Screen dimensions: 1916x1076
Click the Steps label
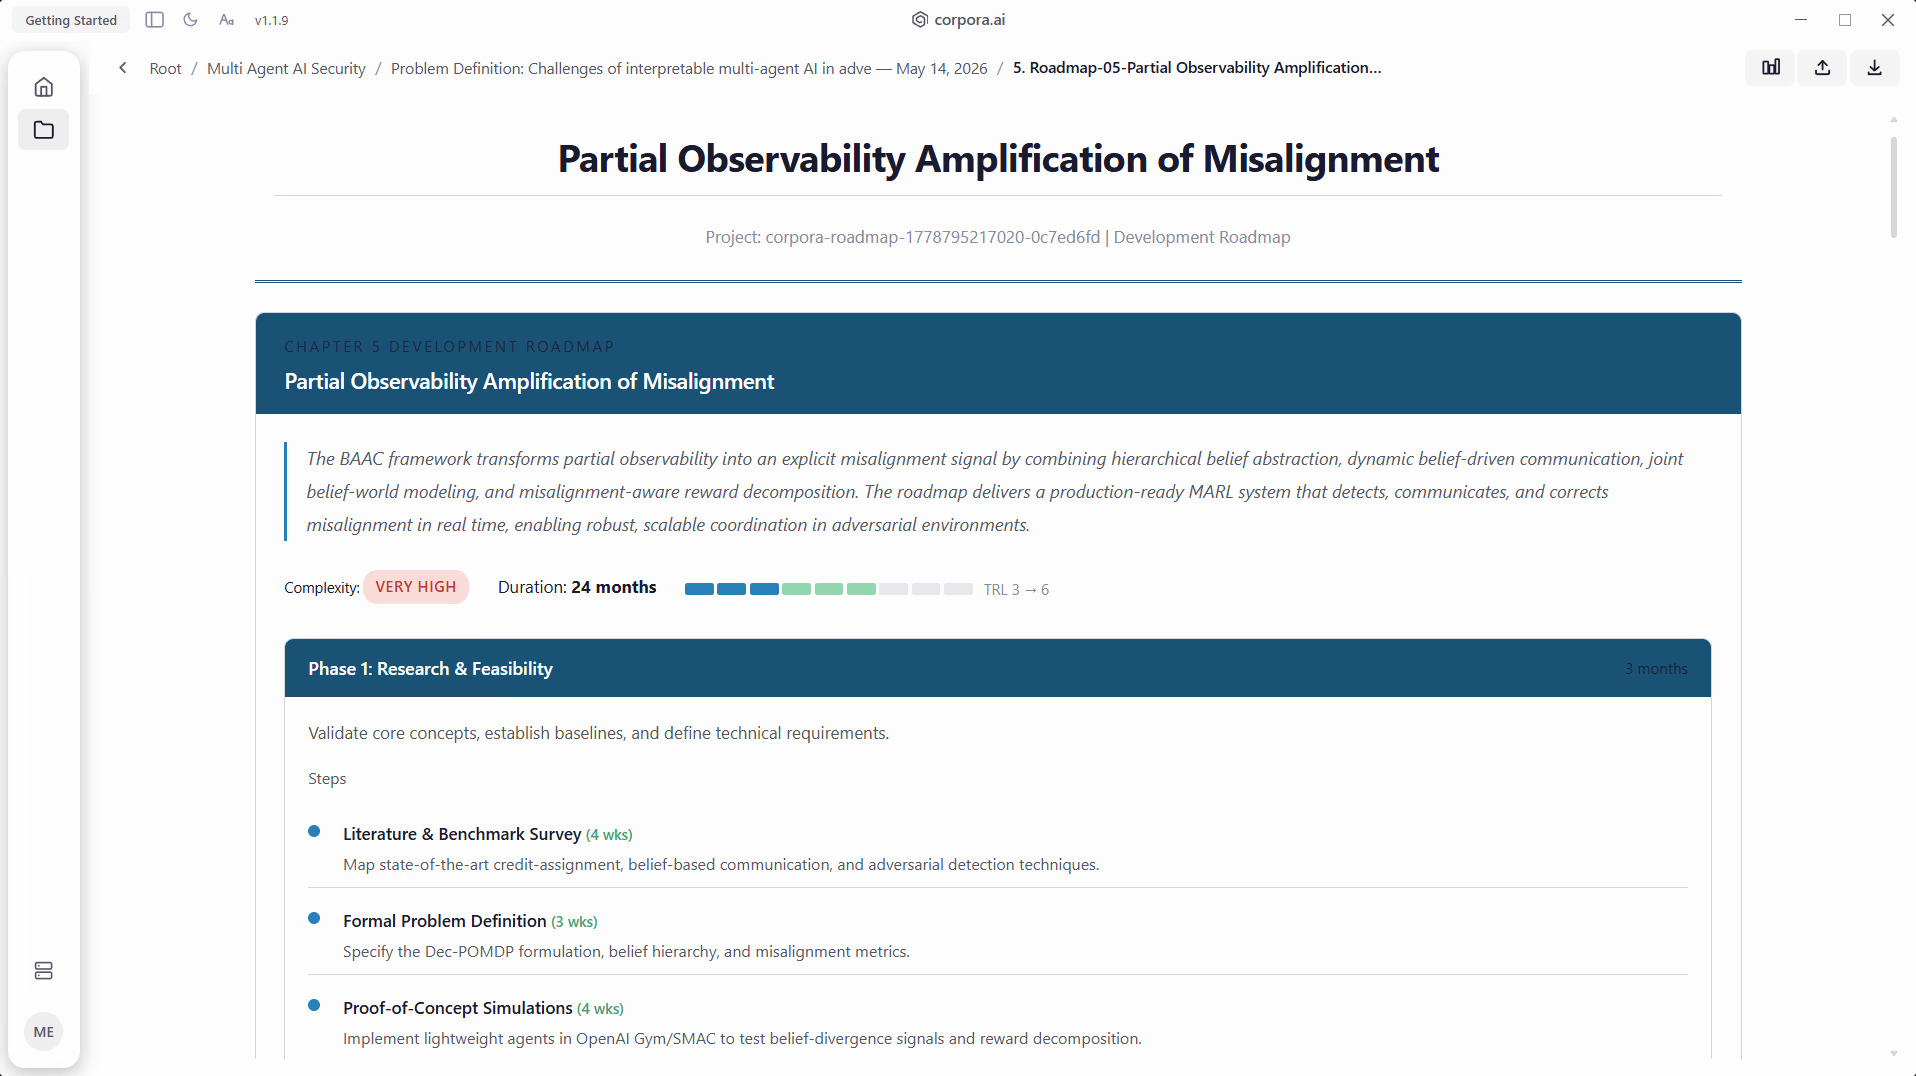coord(327,779)
